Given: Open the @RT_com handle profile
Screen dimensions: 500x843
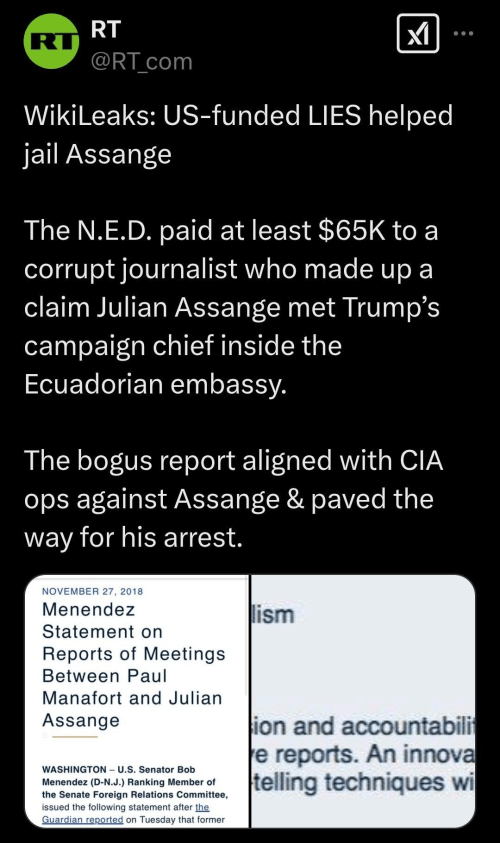Looking at the screenshot, I should (x=141, y=61).
